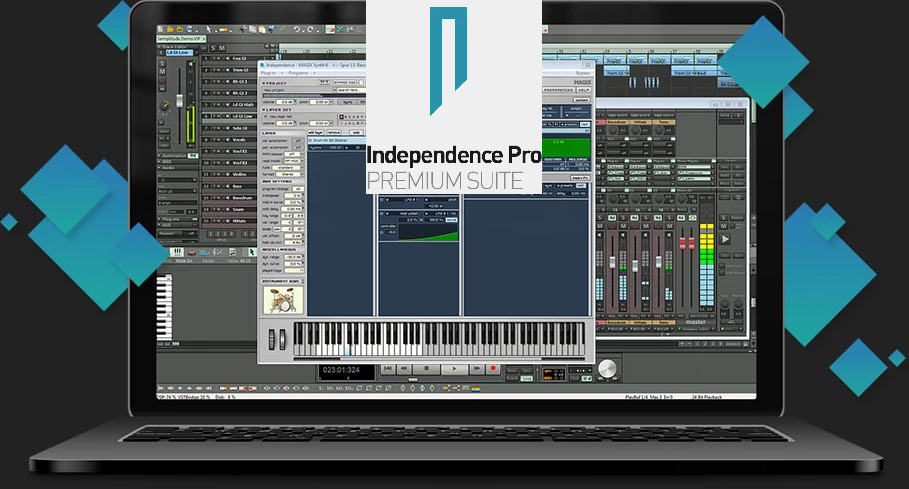This screenshot has width=909, height=489.
Task: Open the drum editor icon in MIDI editor
Action: coord(192,253)
